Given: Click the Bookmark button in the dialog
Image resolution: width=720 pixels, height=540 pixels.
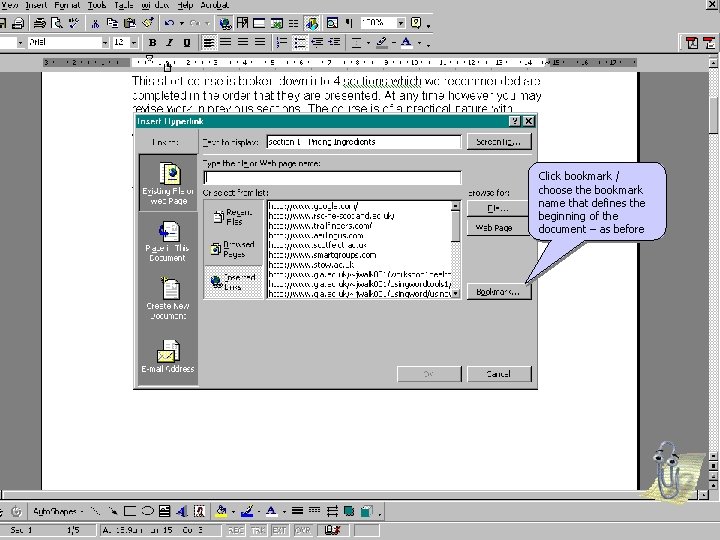Looking at the screenshot, I should [499, 292].
